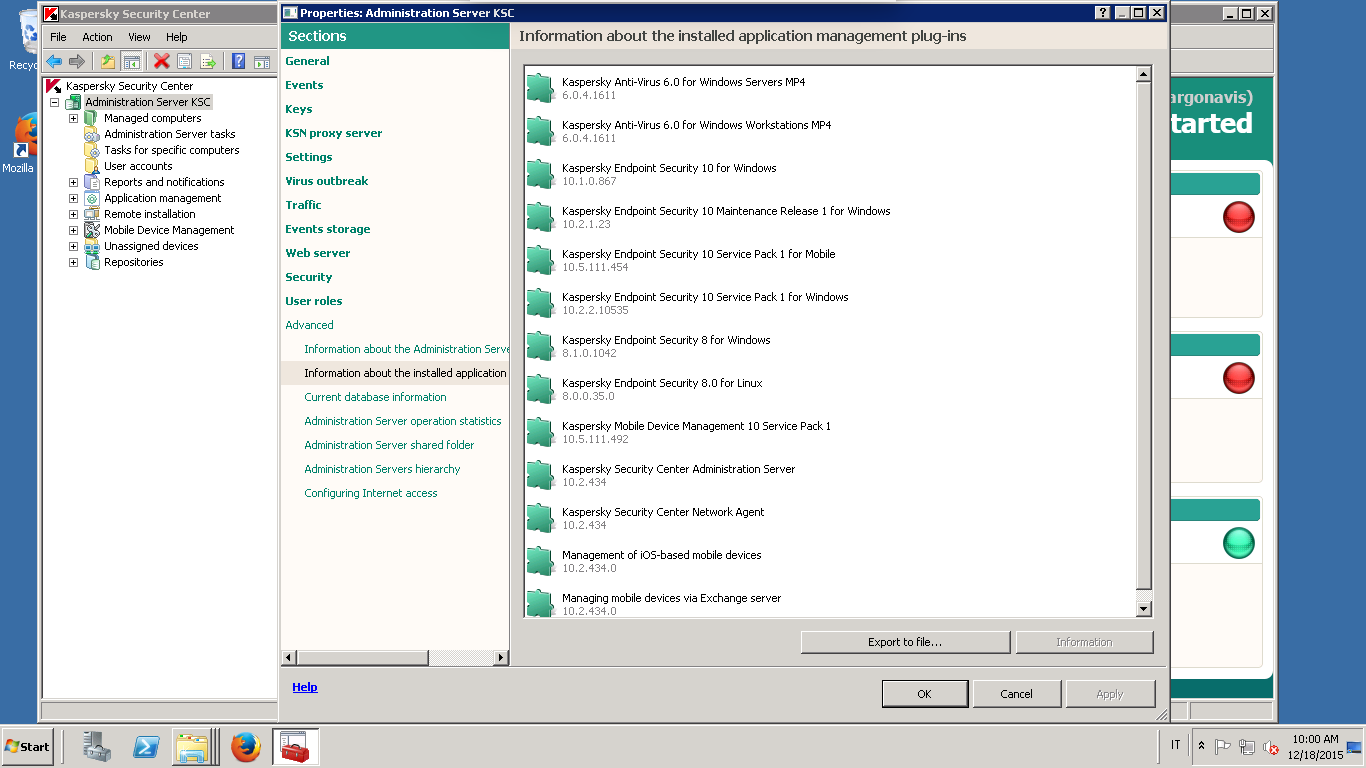Viewport: 1366px width, 768px height.
Task: Click down arrow of plug-ins list scrollbar
Action: click(1144, 608)
